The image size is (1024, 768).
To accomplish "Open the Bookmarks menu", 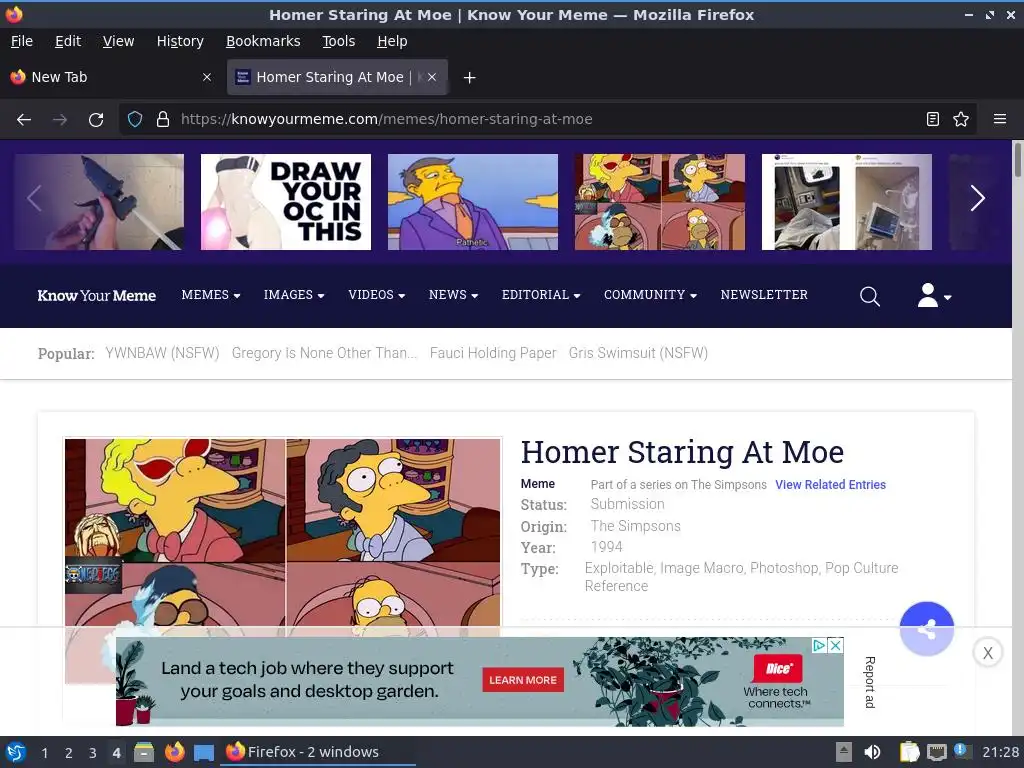I will [263, 41].
